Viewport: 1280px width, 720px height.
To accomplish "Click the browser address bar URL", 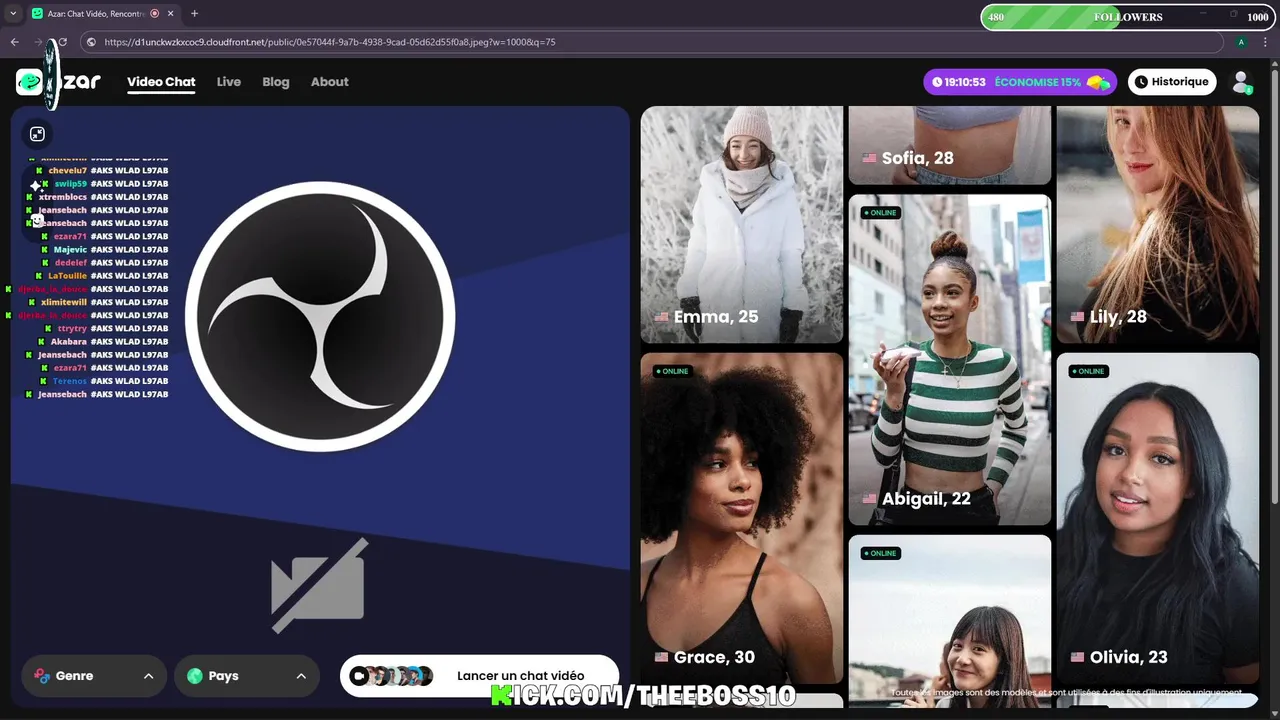I will 330,42.
